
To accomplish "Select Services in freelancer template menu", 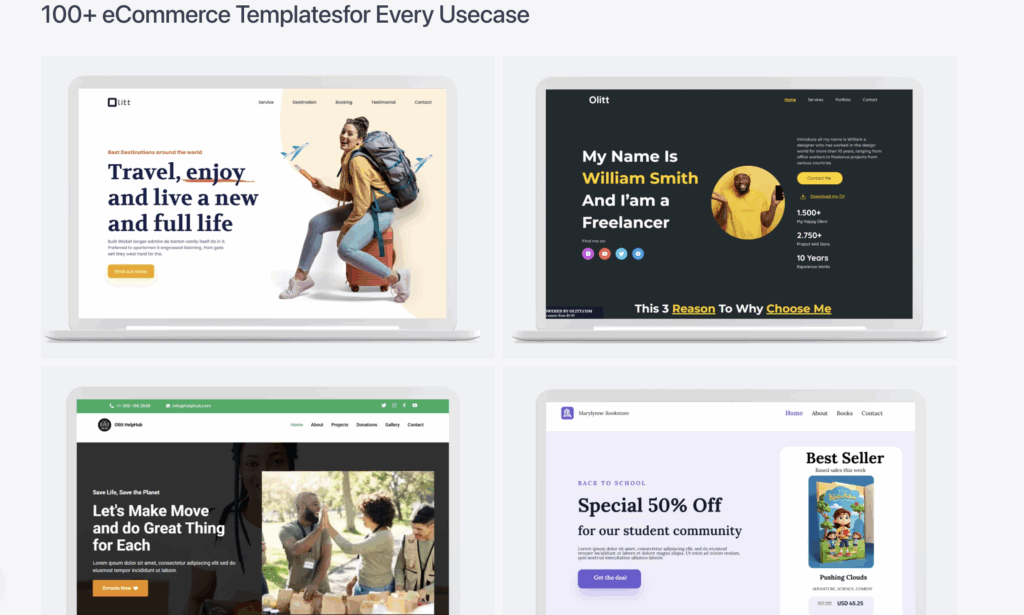I will click(x=816, y=100).
